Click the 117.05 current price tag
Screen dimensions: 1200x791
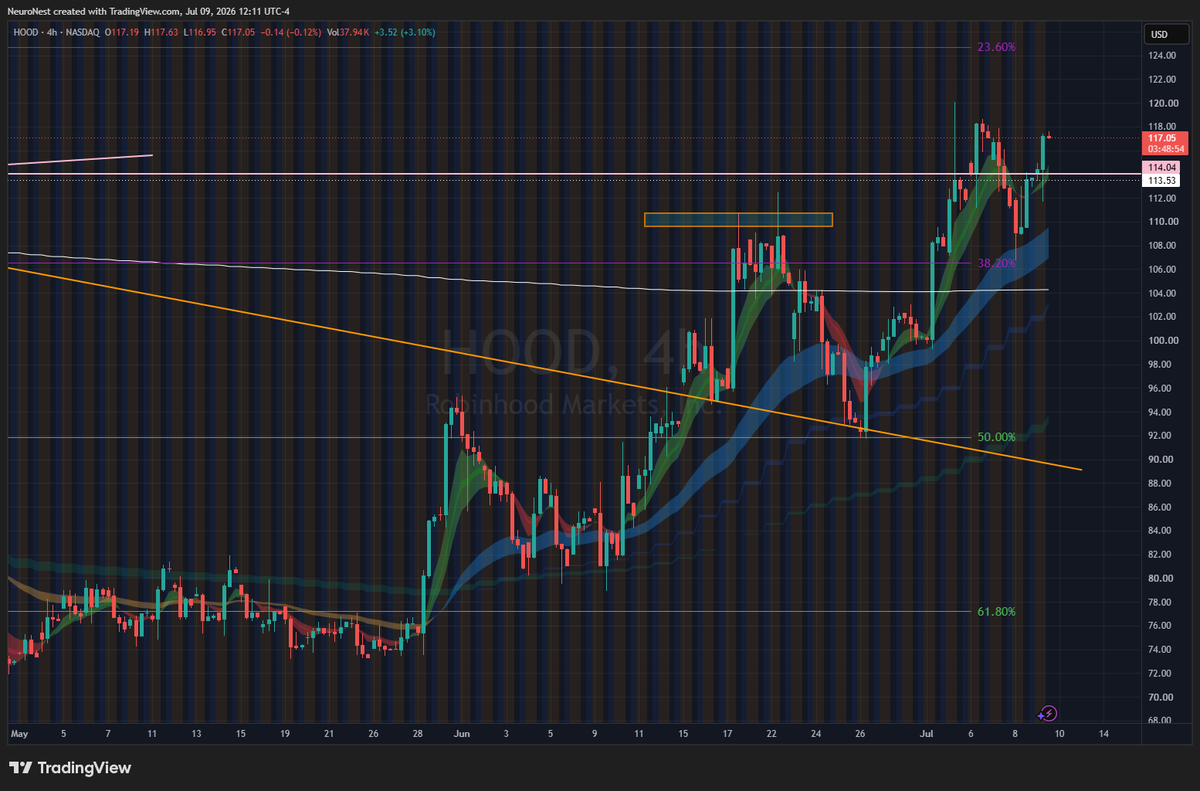(1160, 137)
